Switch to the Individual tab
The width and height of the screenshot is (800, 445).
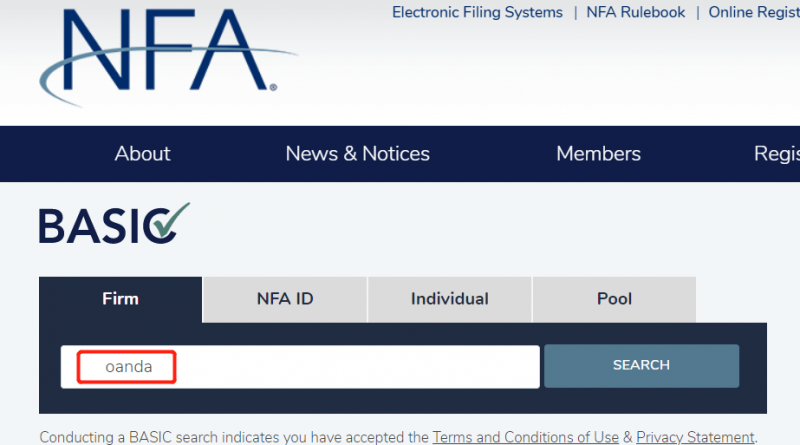449,299
